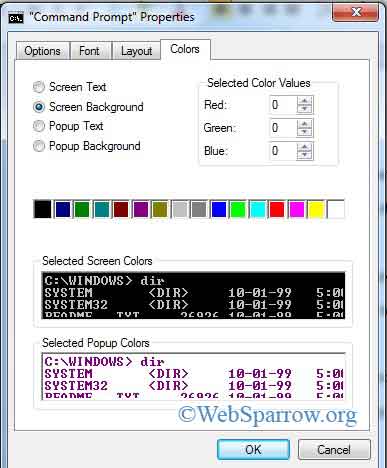The width and height of the screenshot is (387, 468).
Task: Pick the bright red color swatch
Action: 277,209
